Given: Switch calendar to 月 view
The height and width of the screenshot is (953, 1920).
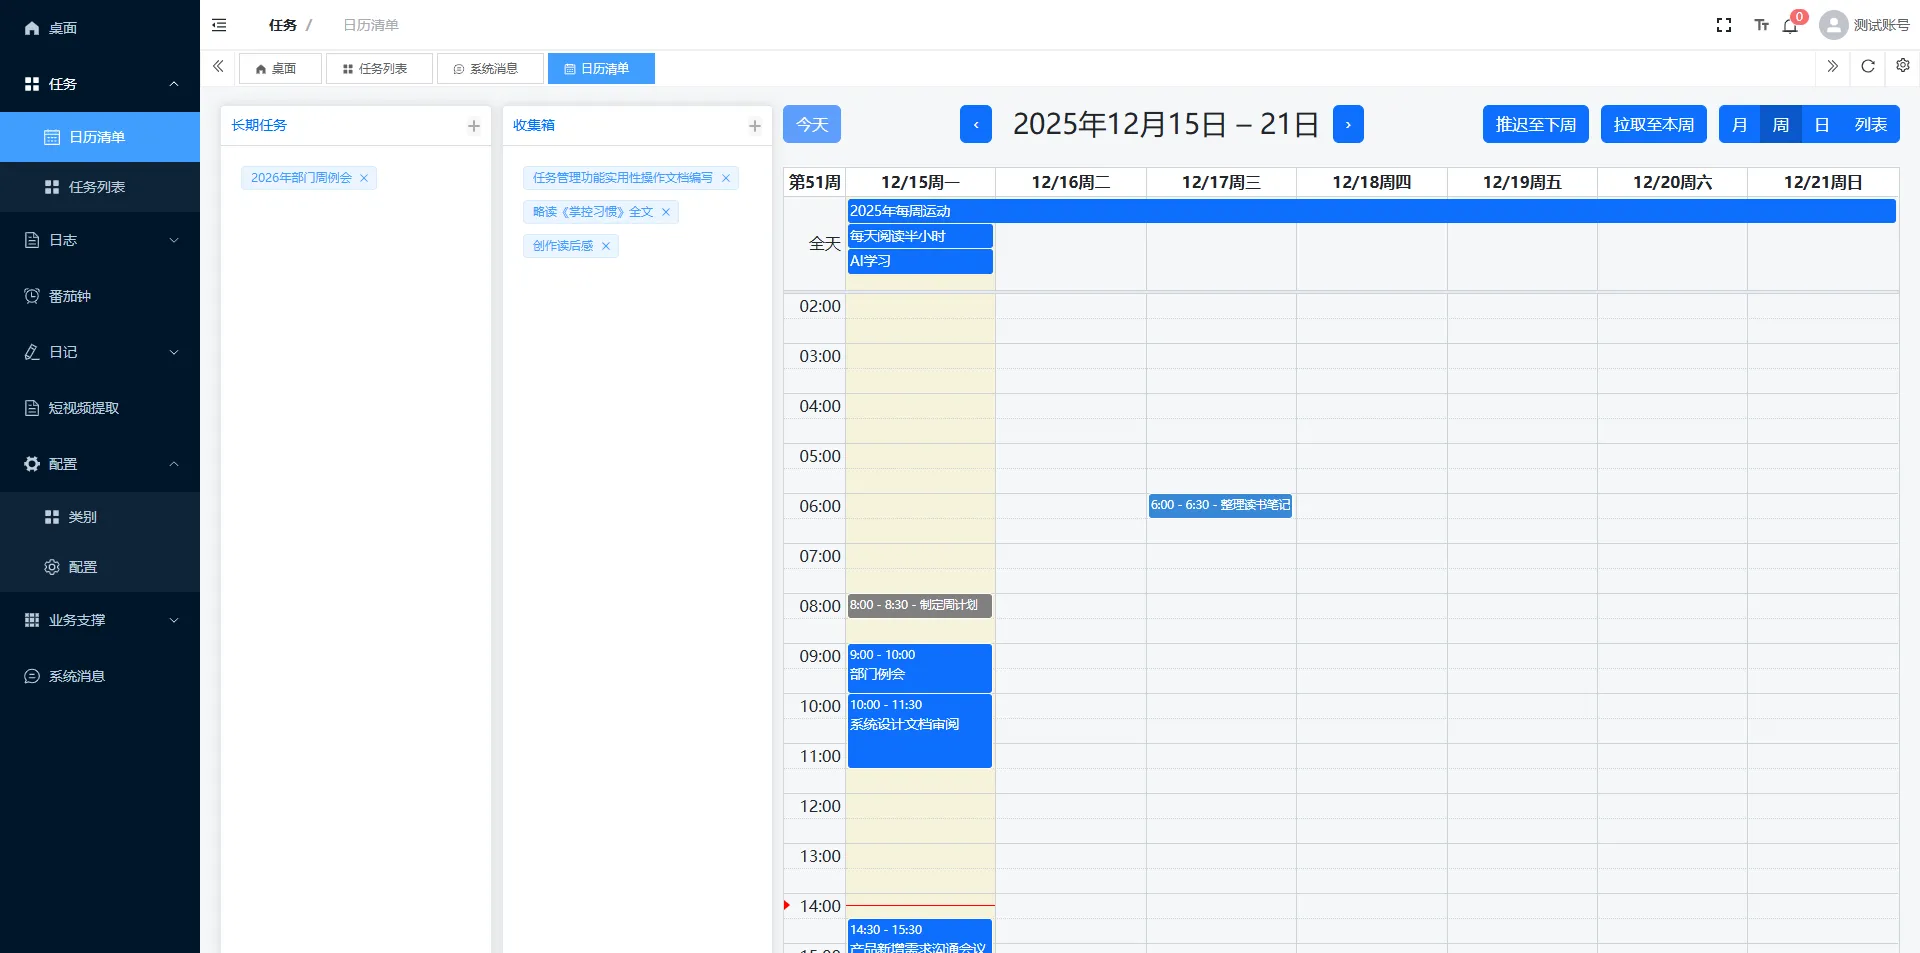Looking at the screenshot, I should [1739, 125].
